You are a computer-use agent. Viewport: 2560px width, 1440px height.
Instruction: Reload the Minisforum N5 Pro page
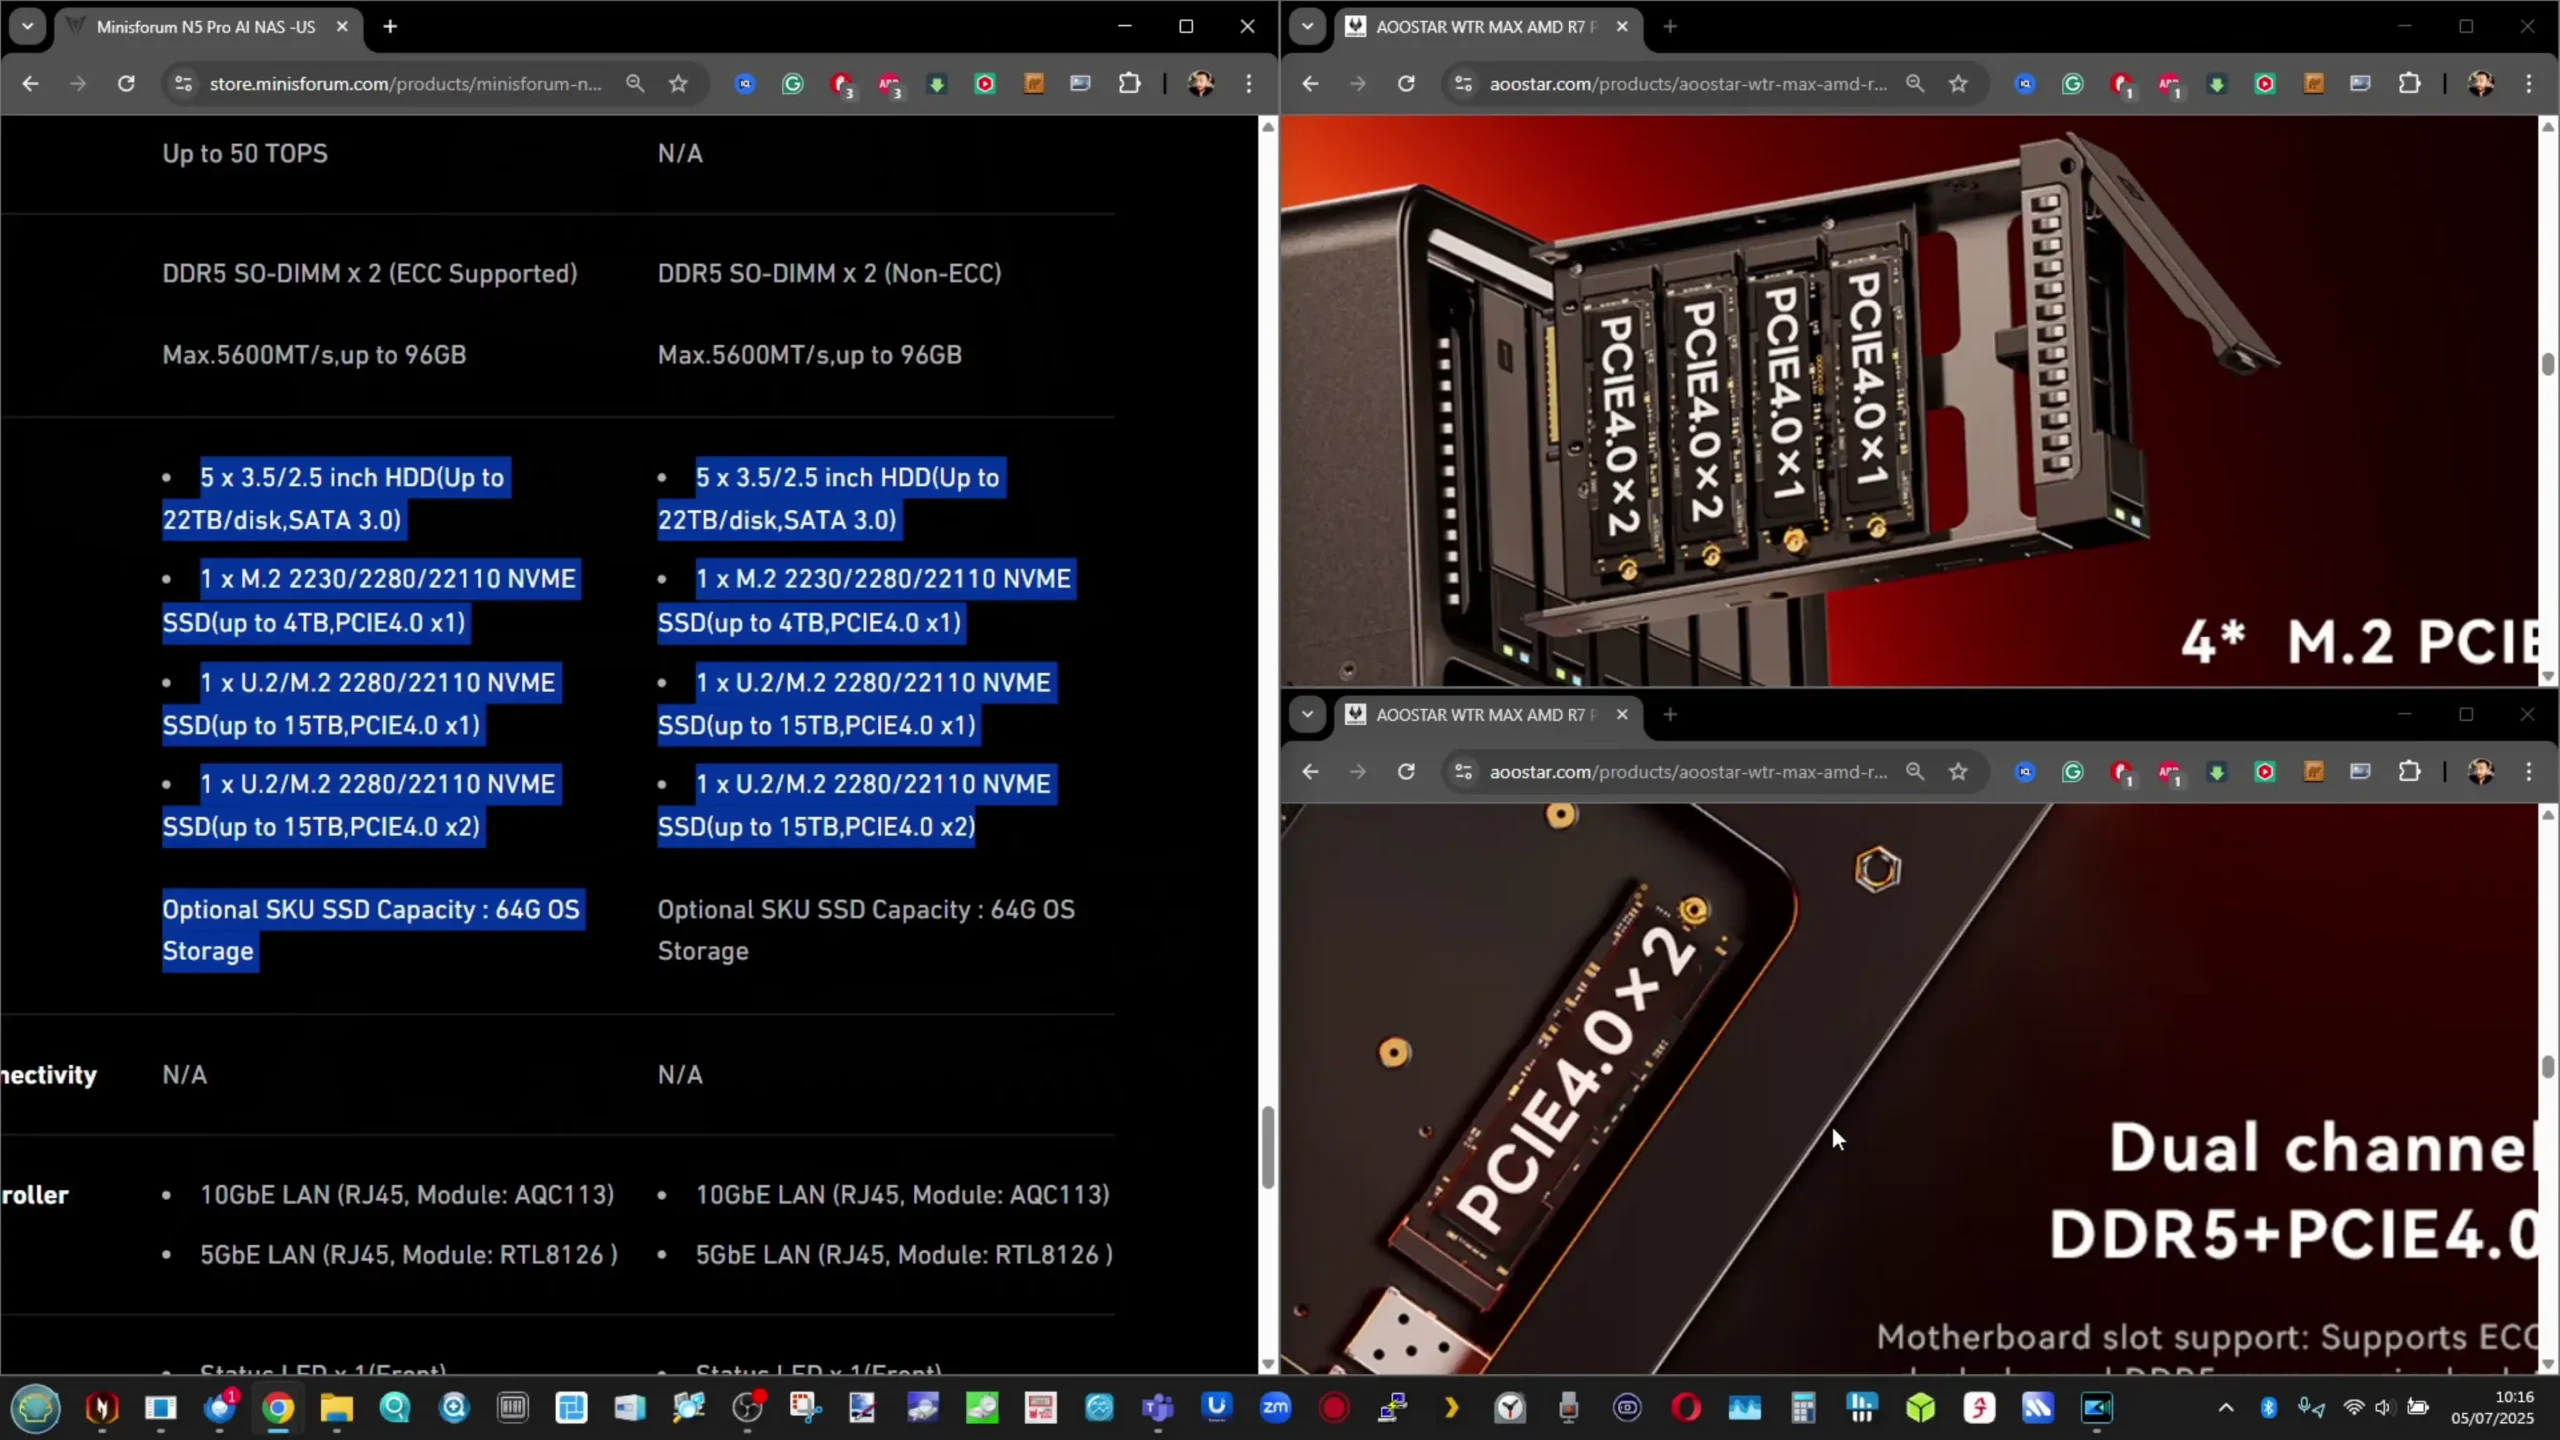pos(126,84)
